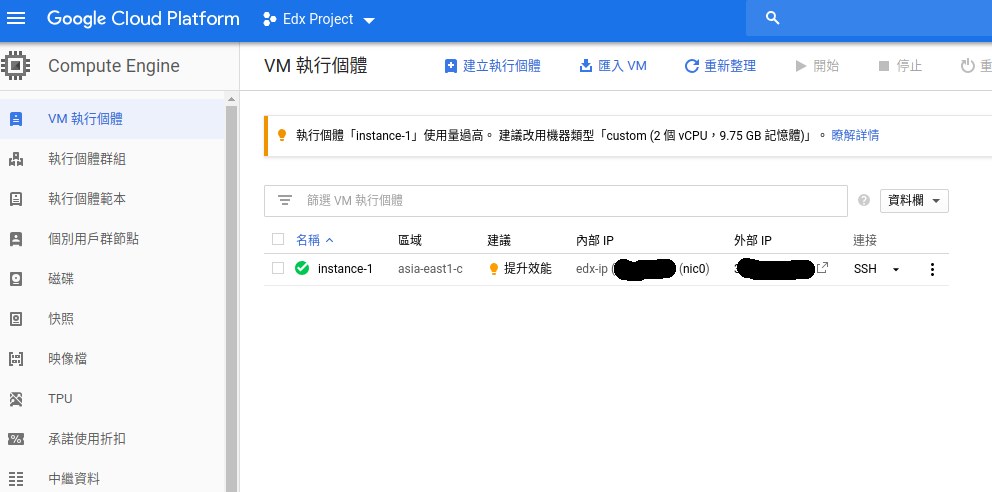Open the instance-1 name link
The width and height of the screenshot is (992, 492).
point(345,269)
